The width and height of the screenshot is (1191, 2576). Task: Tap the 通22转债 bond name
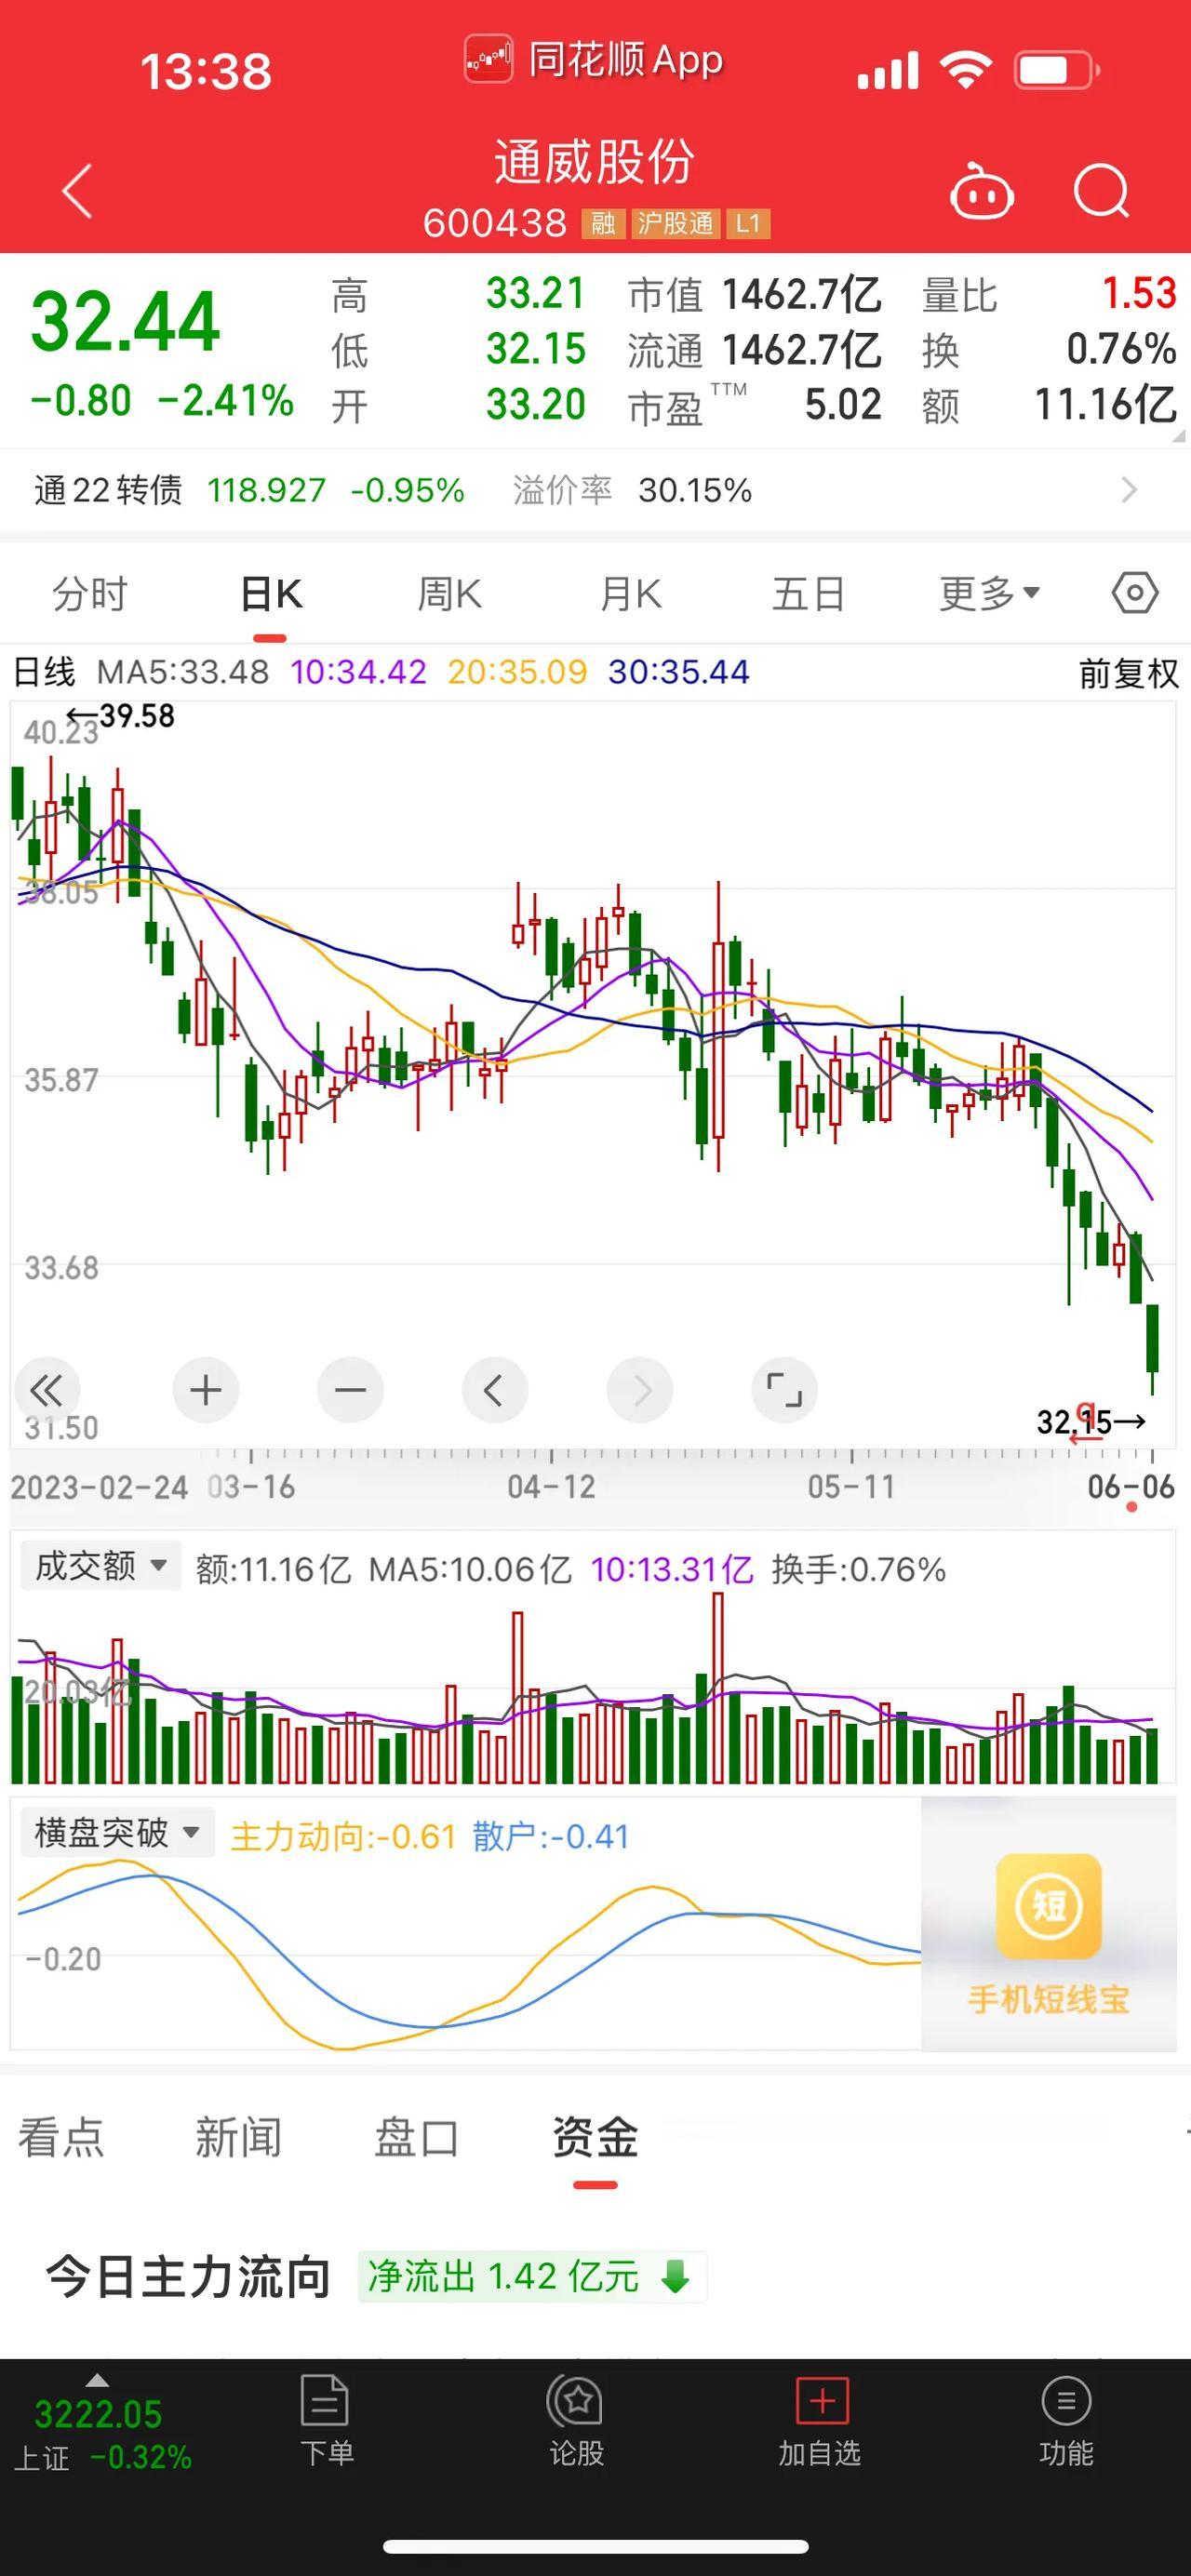[x=108, y=490]
